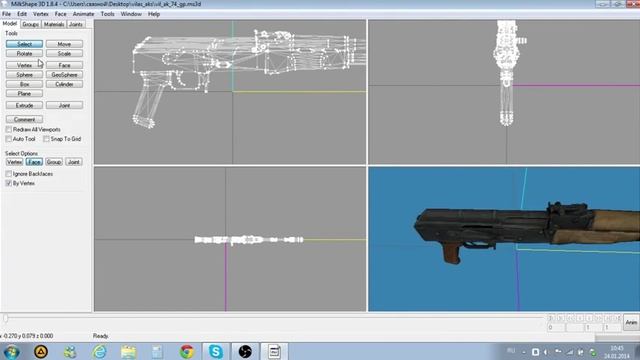The width and height of the screenshot is (640, 360).
Task: Click the side-view wireframe rifle viewport
Action: click(230, 92)
